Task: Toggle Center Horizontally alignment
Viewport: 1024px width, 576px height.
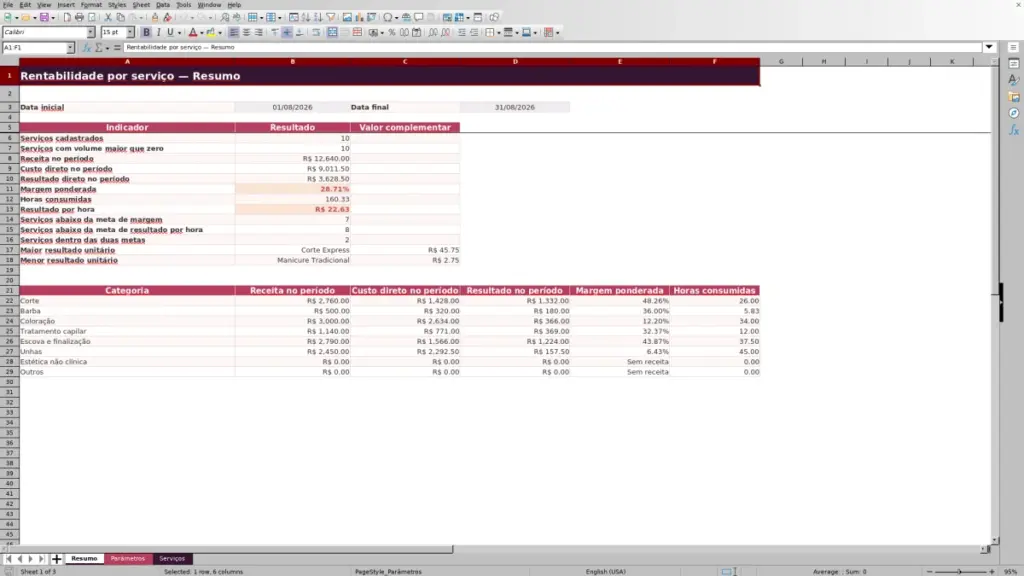Action: (x=246, y=33)
